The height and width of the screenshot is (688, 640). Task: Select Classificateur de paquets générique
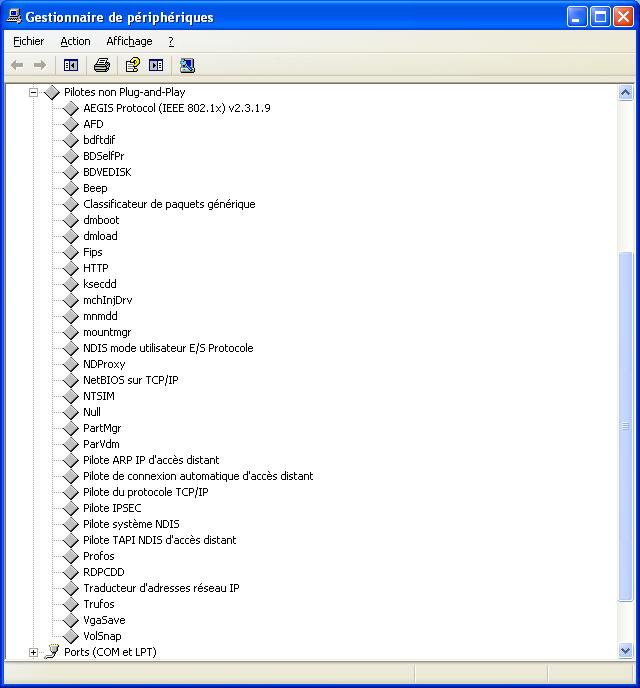point(169,204)
